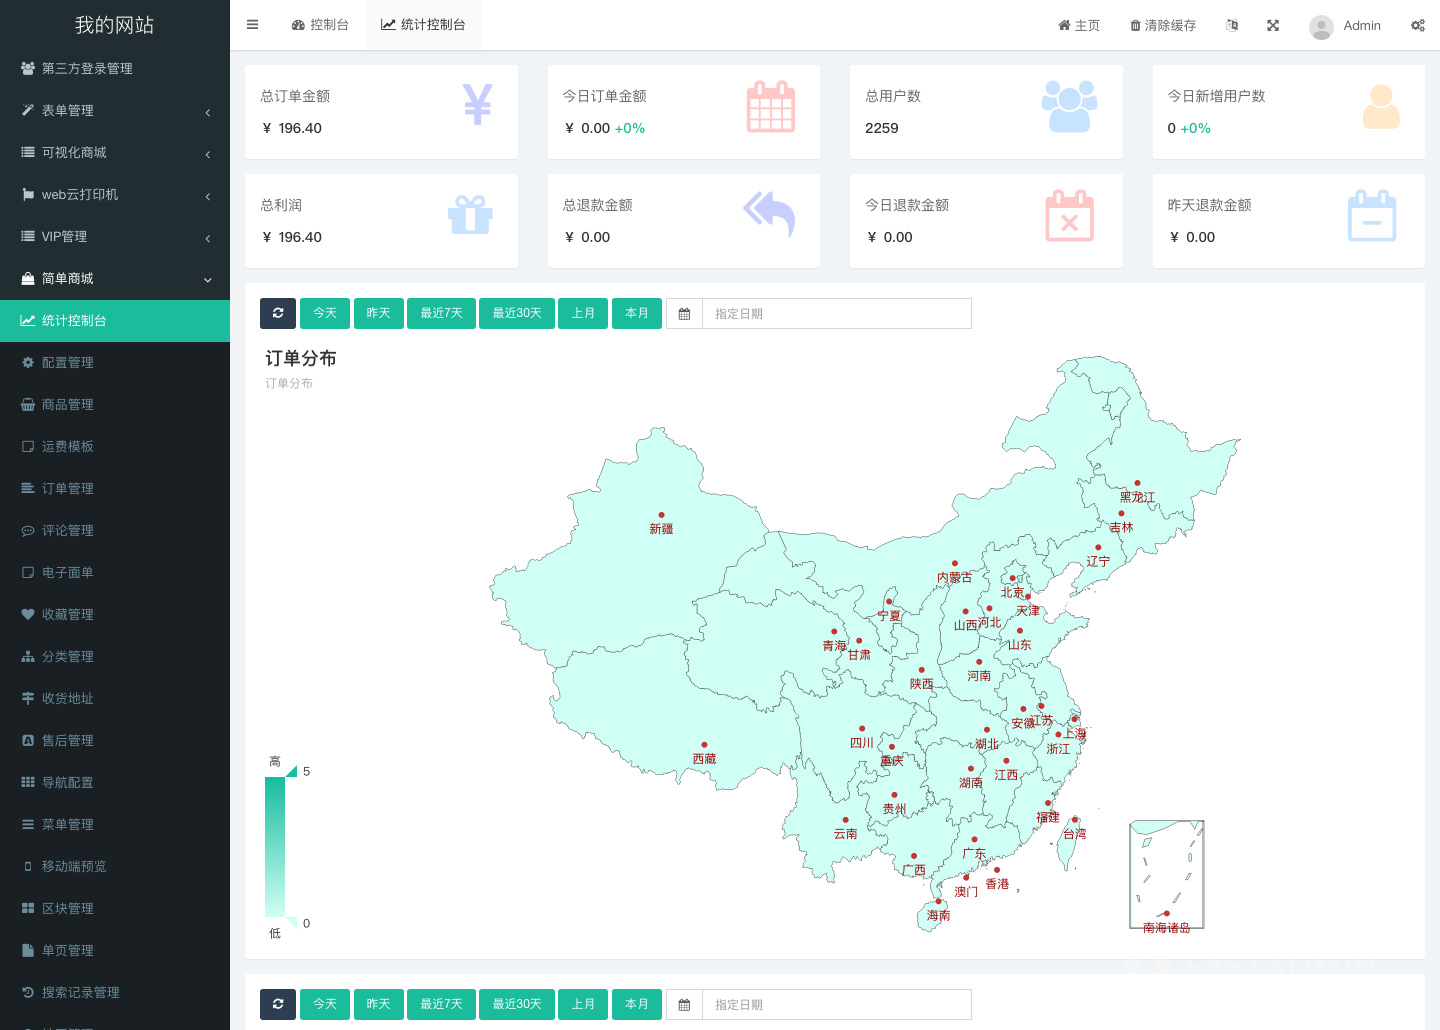Open the language switch icon
This screenshot has width=1440, height=1030.
point(1232,25)
